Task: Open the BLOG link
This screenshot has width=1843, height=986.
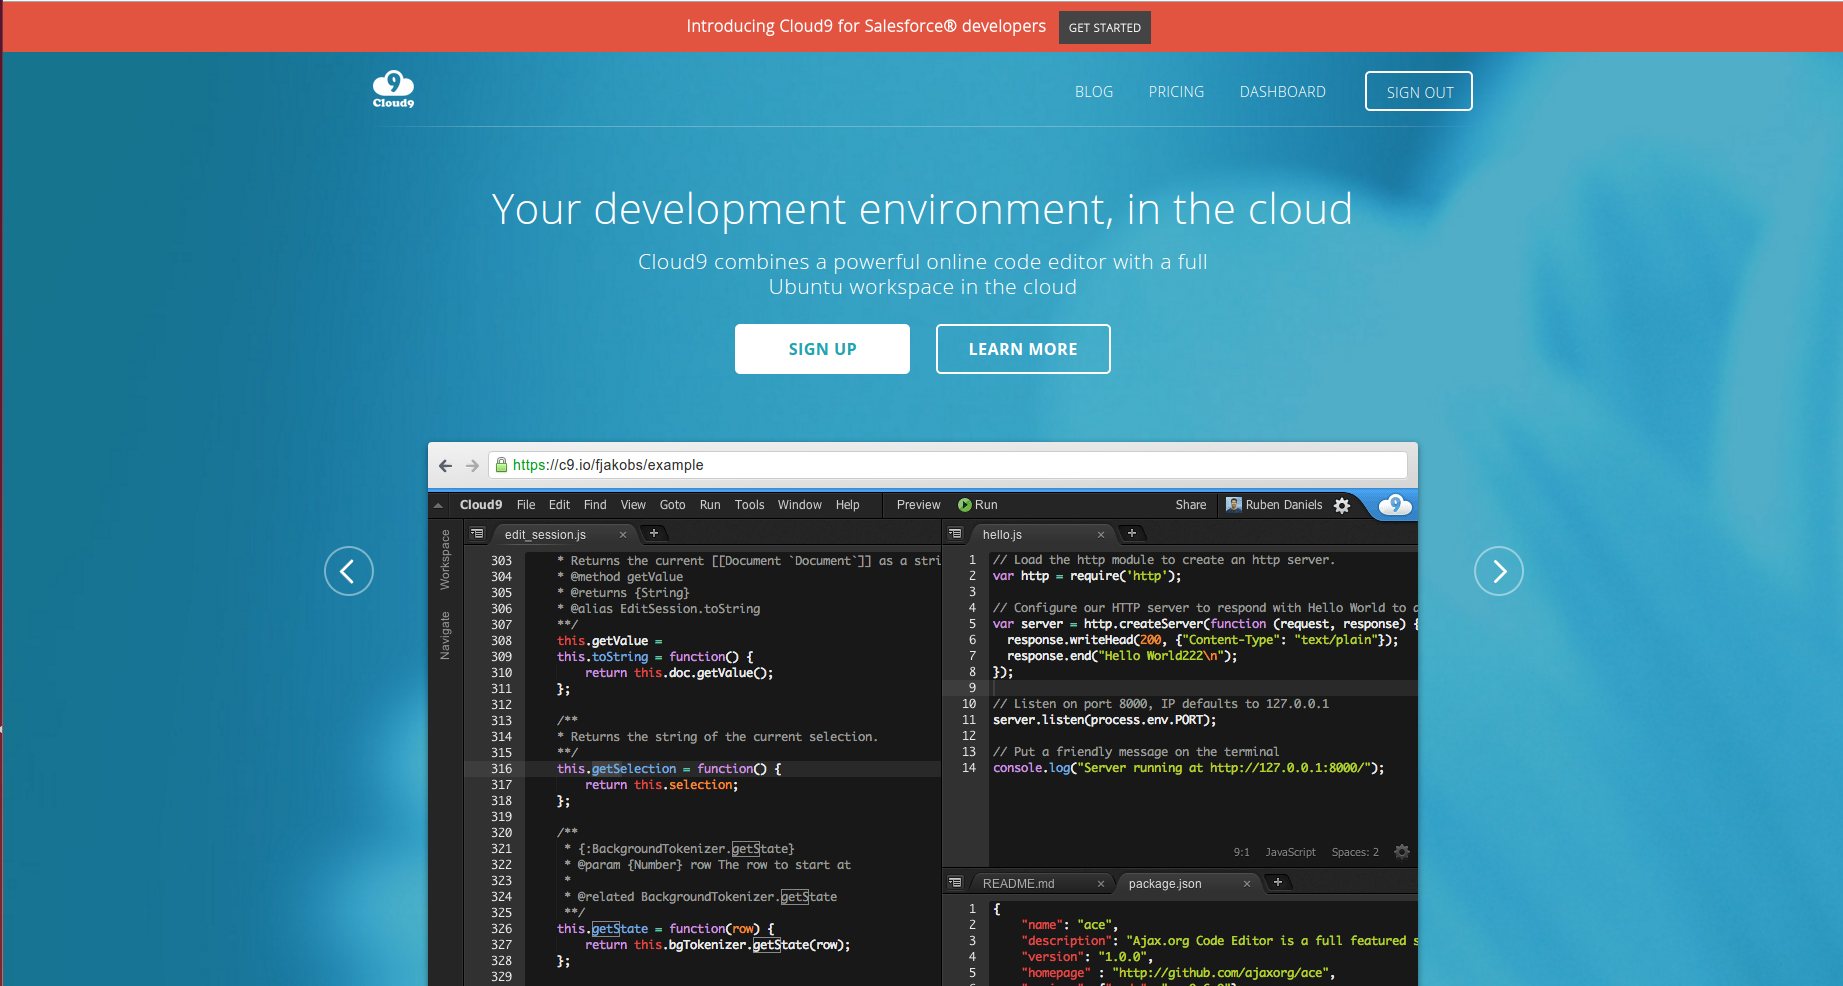Action: pyautogui.click(x=1094, y=92)
